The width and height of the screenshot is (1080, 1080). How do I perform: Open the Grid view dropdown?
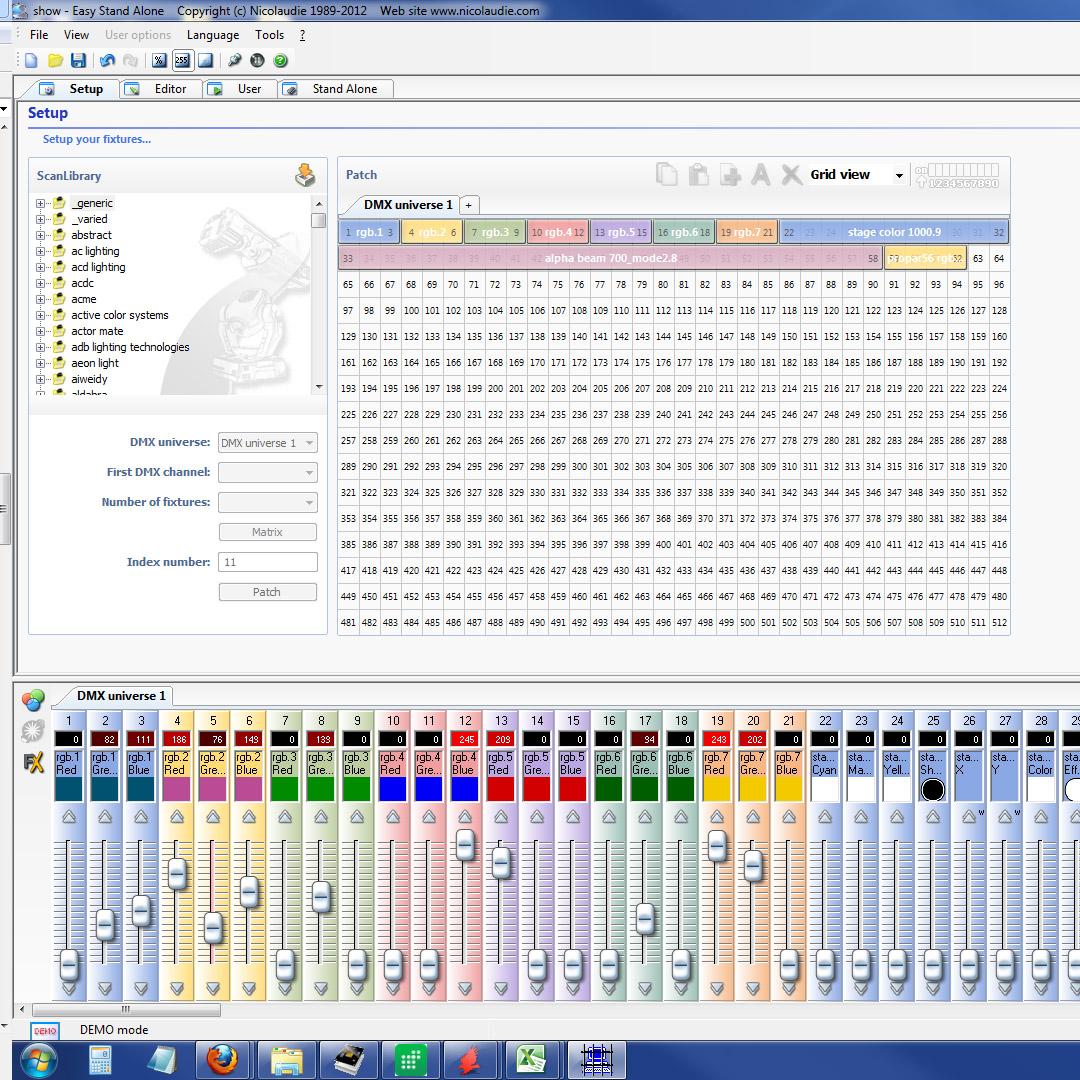898,175
